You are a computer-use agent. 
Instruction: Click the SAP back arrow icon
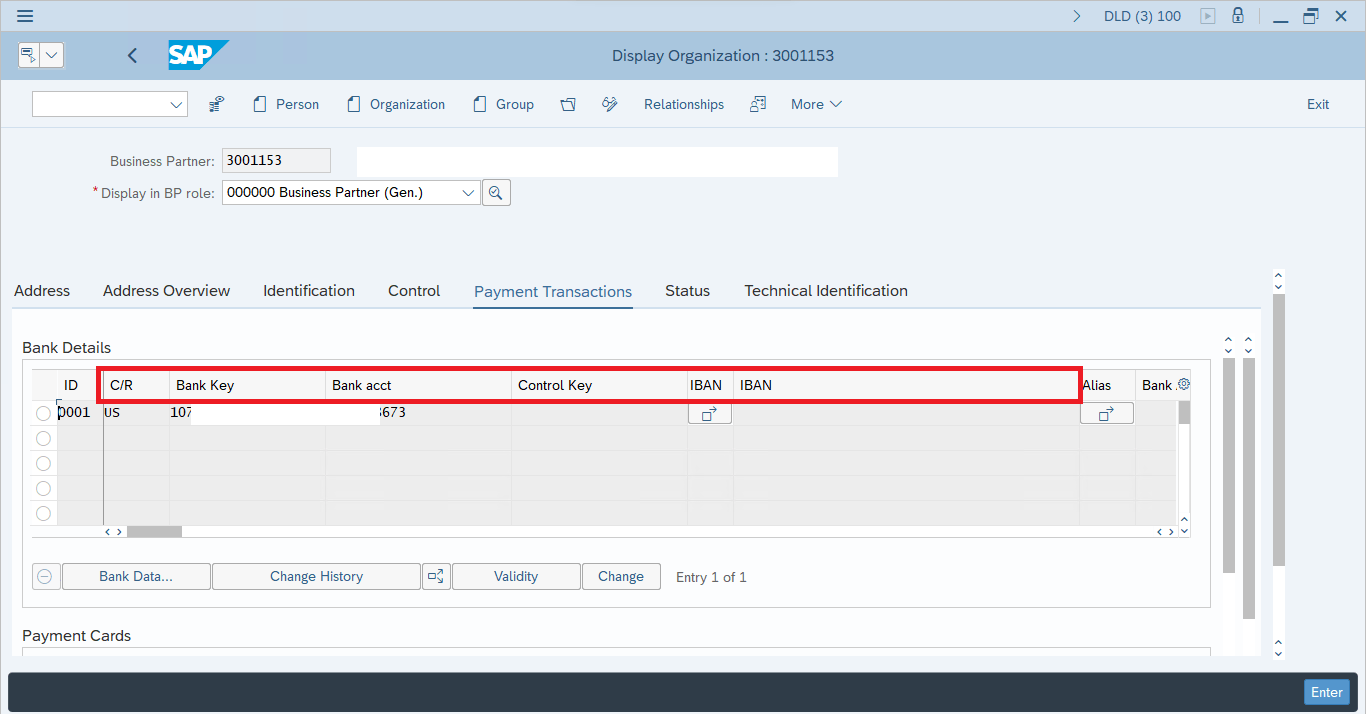click(132, 56)
